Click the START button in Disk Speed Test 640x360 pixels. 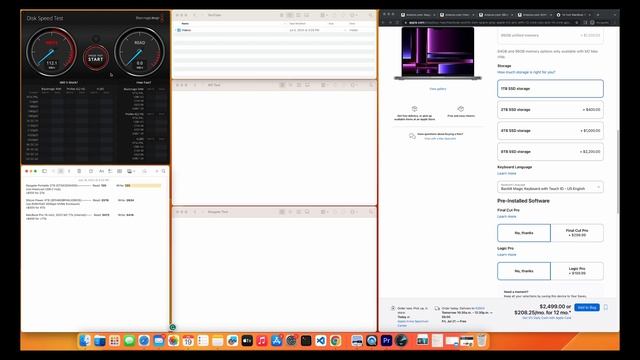tap(96, 58)
